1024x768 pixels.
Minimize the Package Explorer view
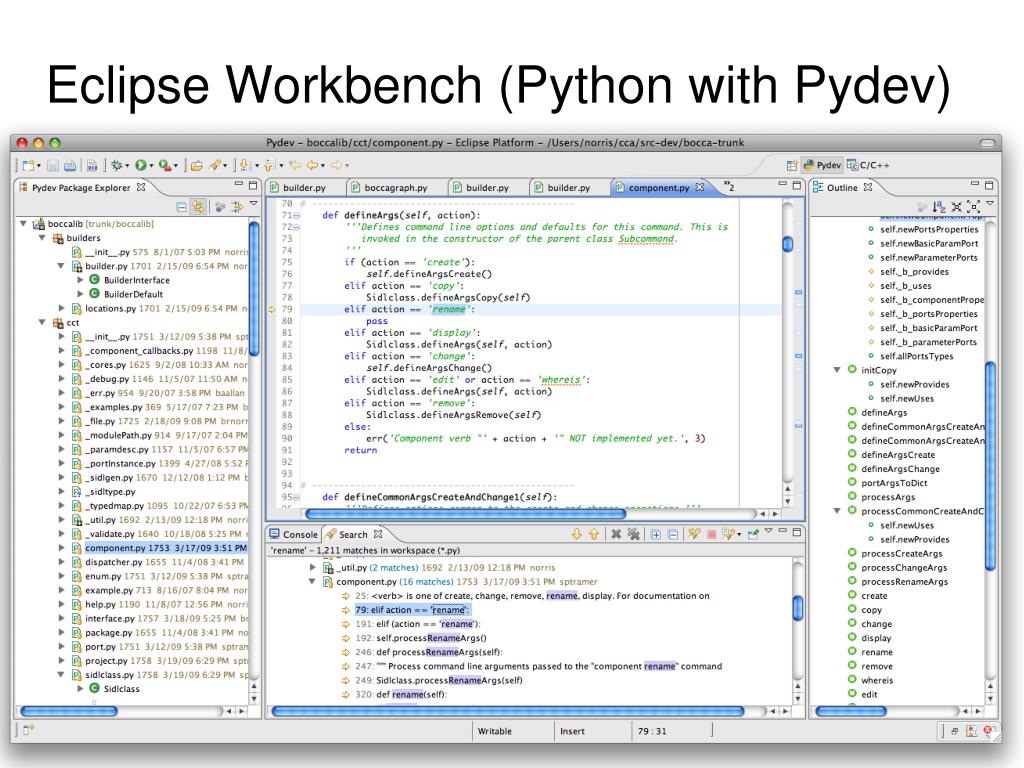(x=239, y=185)
